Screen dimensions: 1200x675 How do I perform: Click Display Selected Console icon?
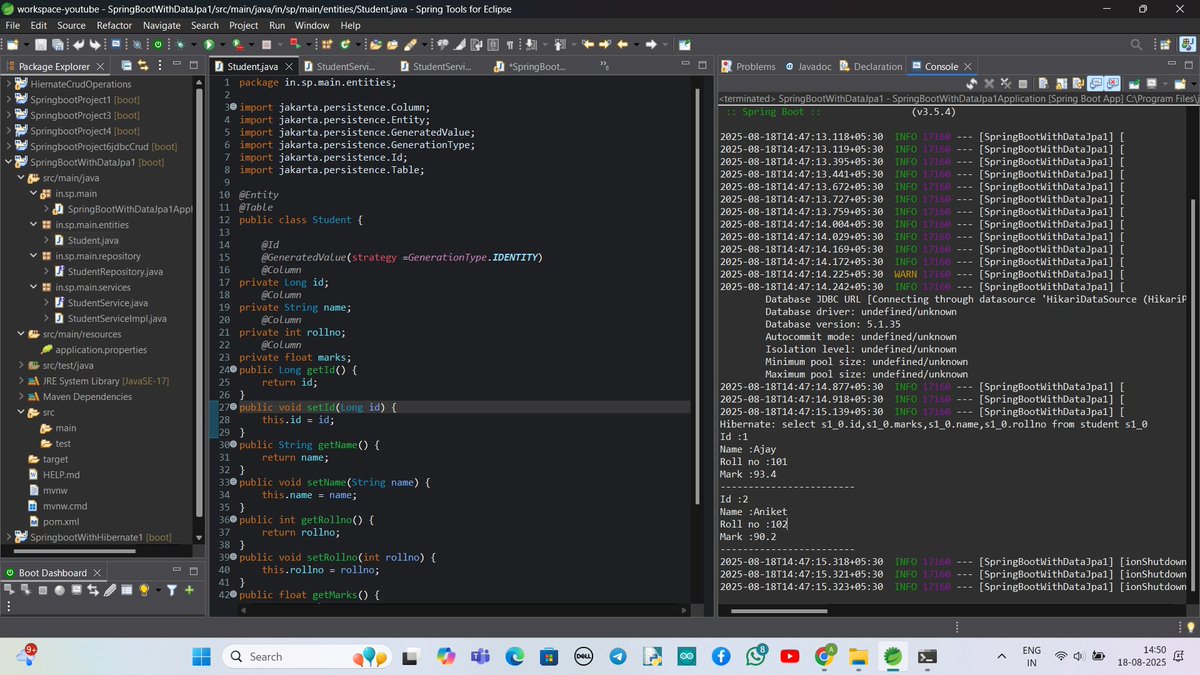pyautogui.click(x=1151, y=84)
